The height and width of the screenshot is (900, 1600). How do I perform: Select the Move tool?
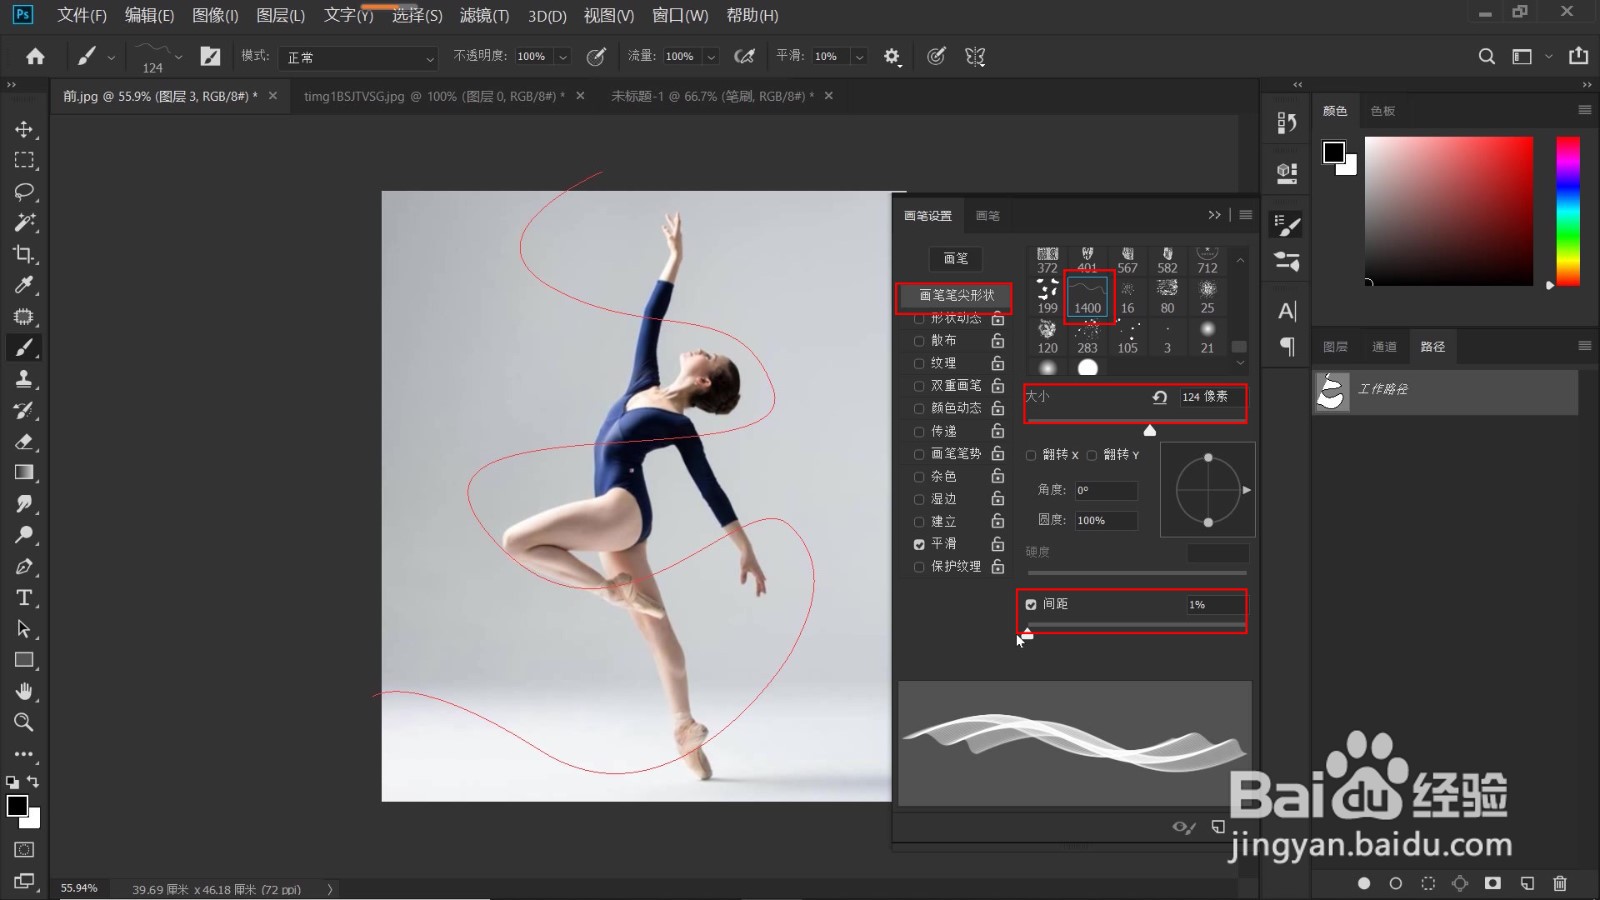24,129
